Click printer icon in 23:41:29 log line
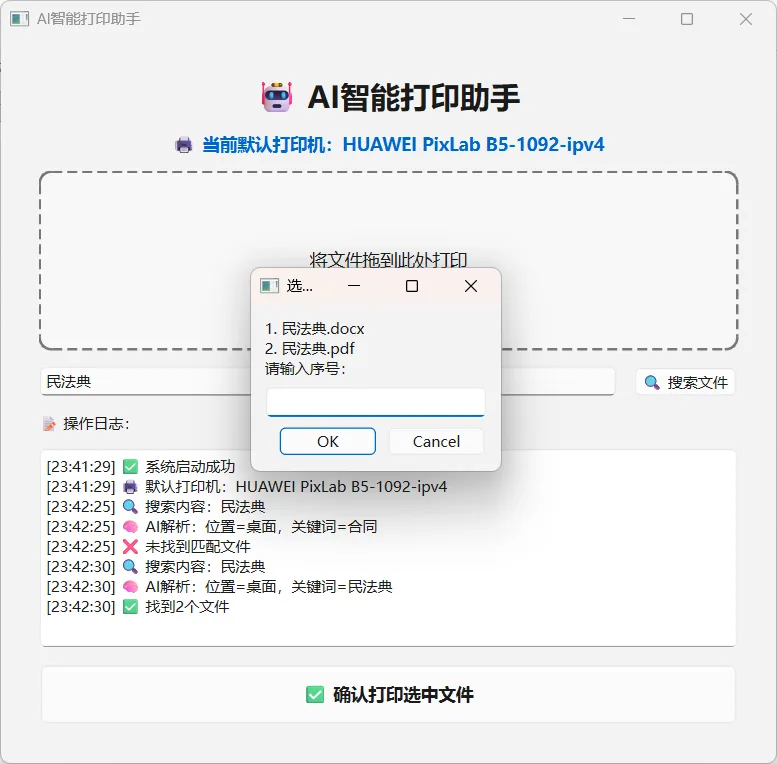777x764 pixels. pyautogui.click(x=130, y=487)
